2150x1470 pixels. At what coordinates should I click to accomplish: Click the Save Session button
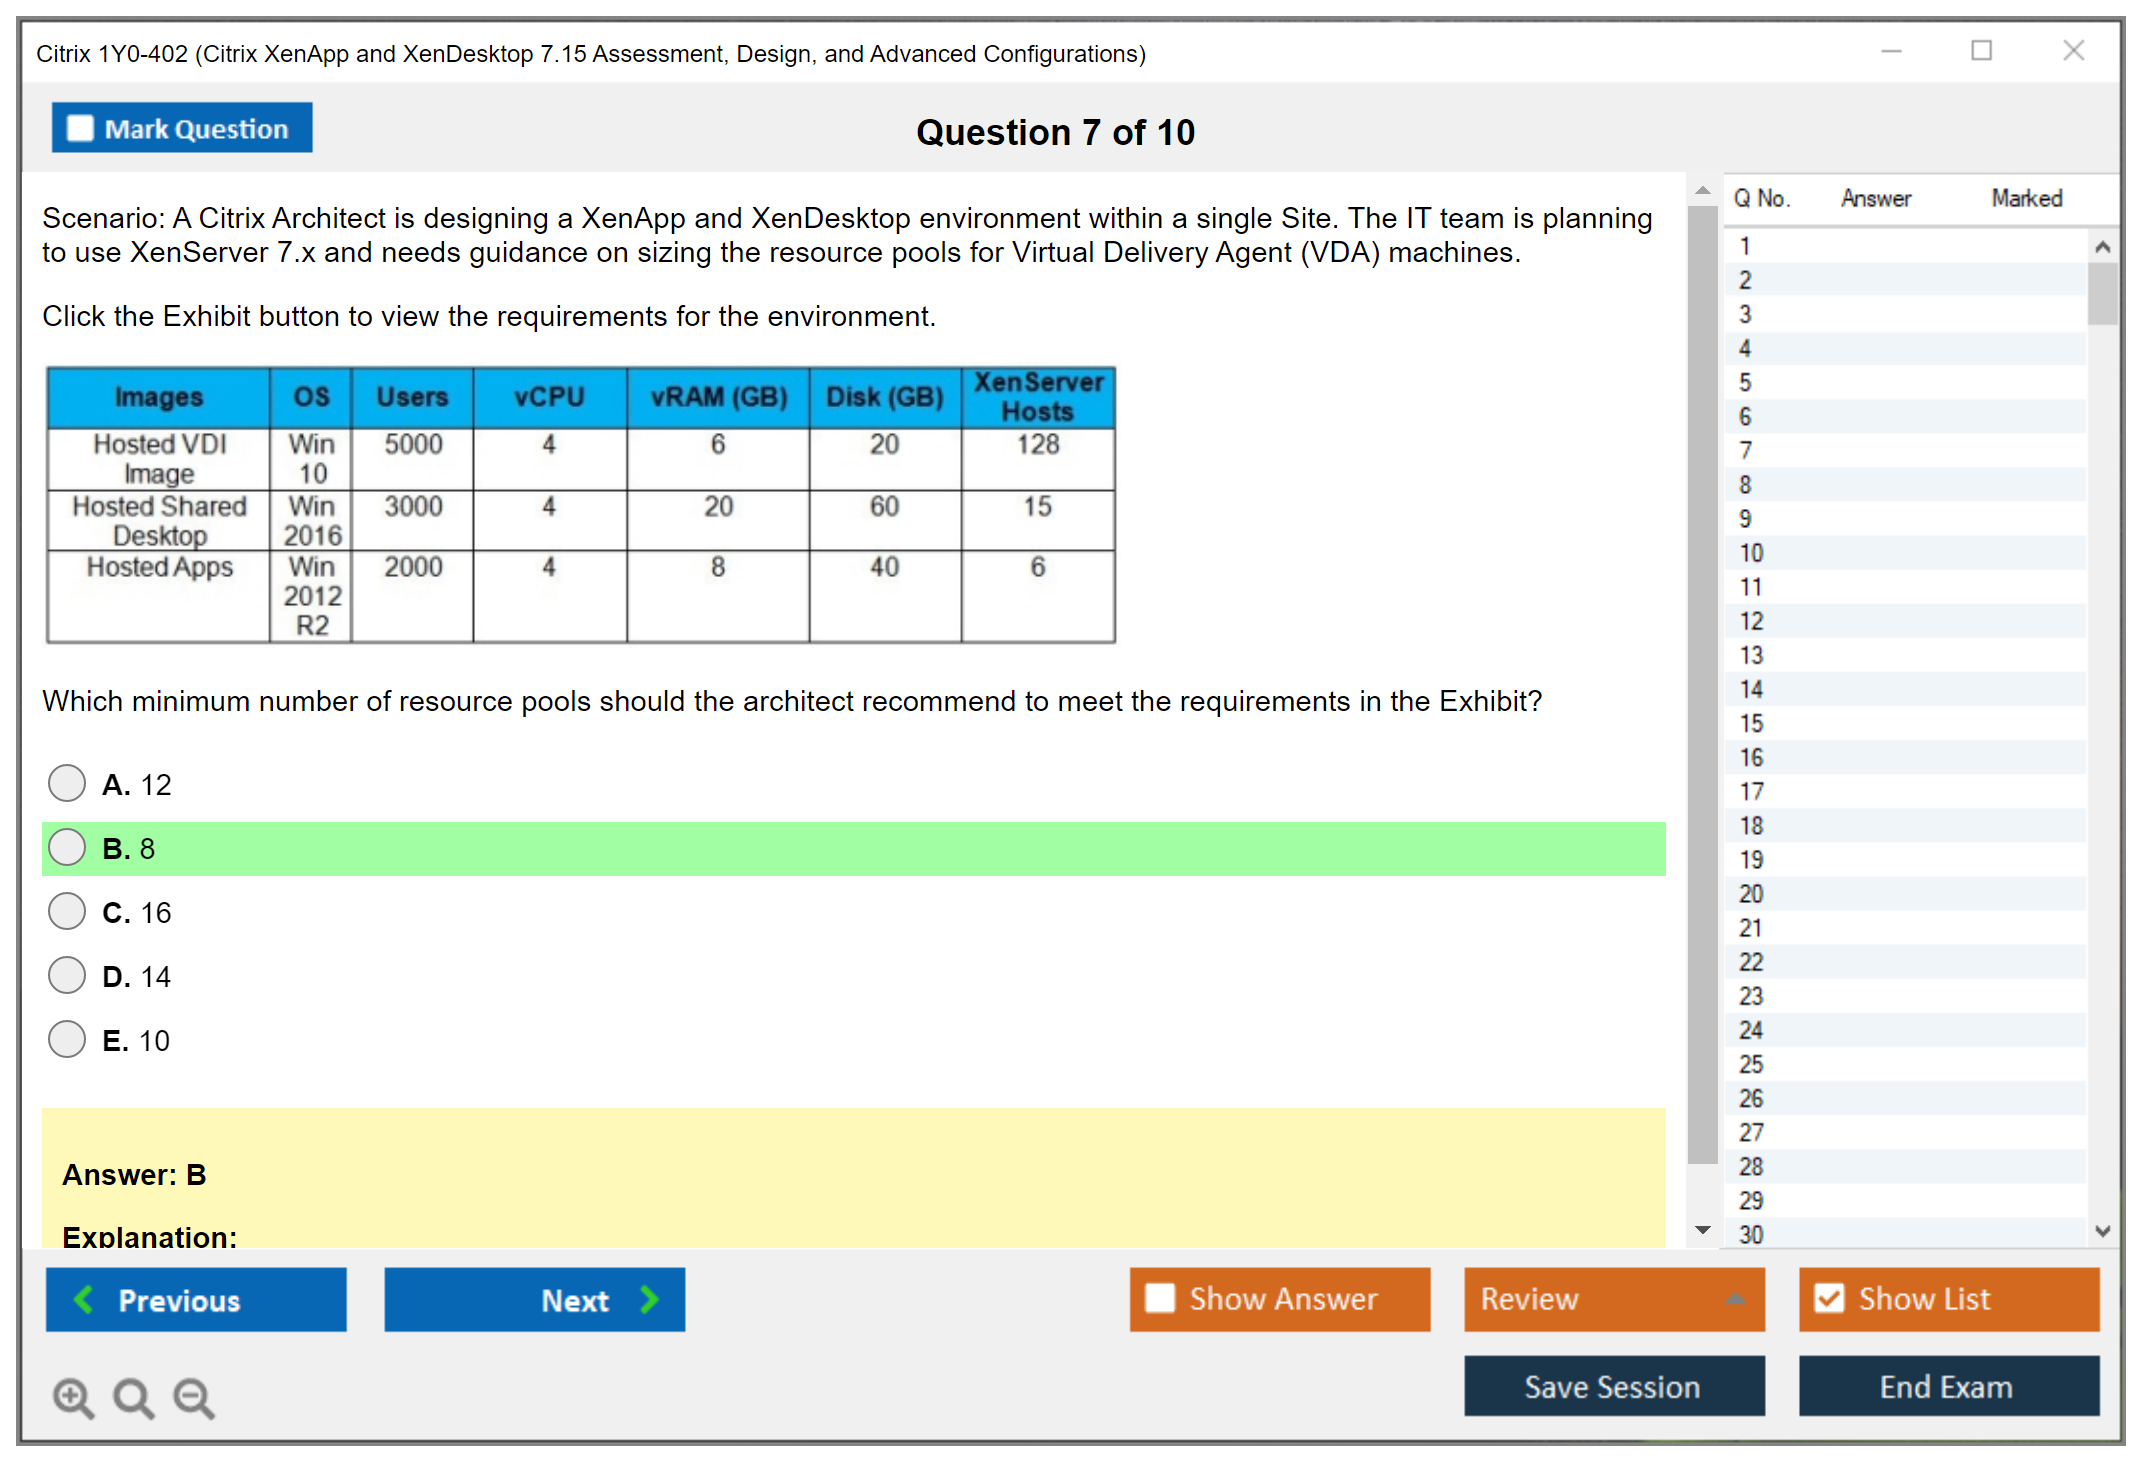coord(1613,1386)
